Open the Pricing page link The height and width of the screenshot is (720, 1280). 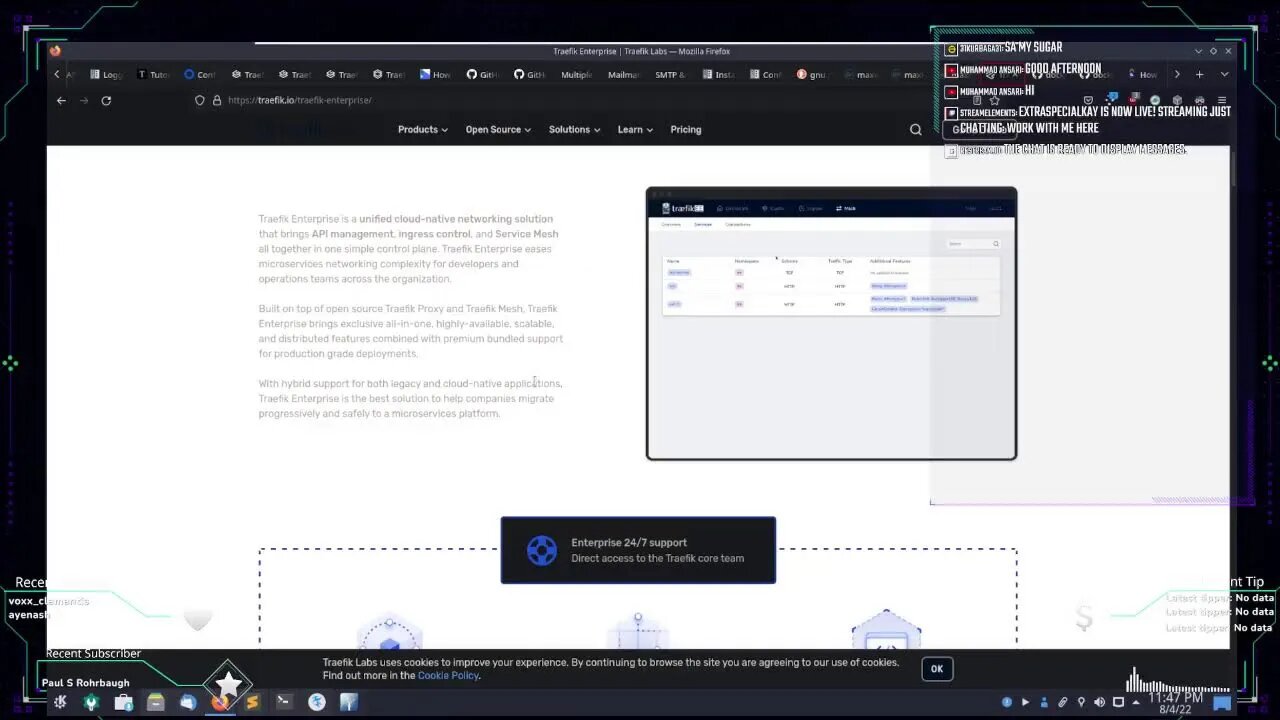(686, 129)
